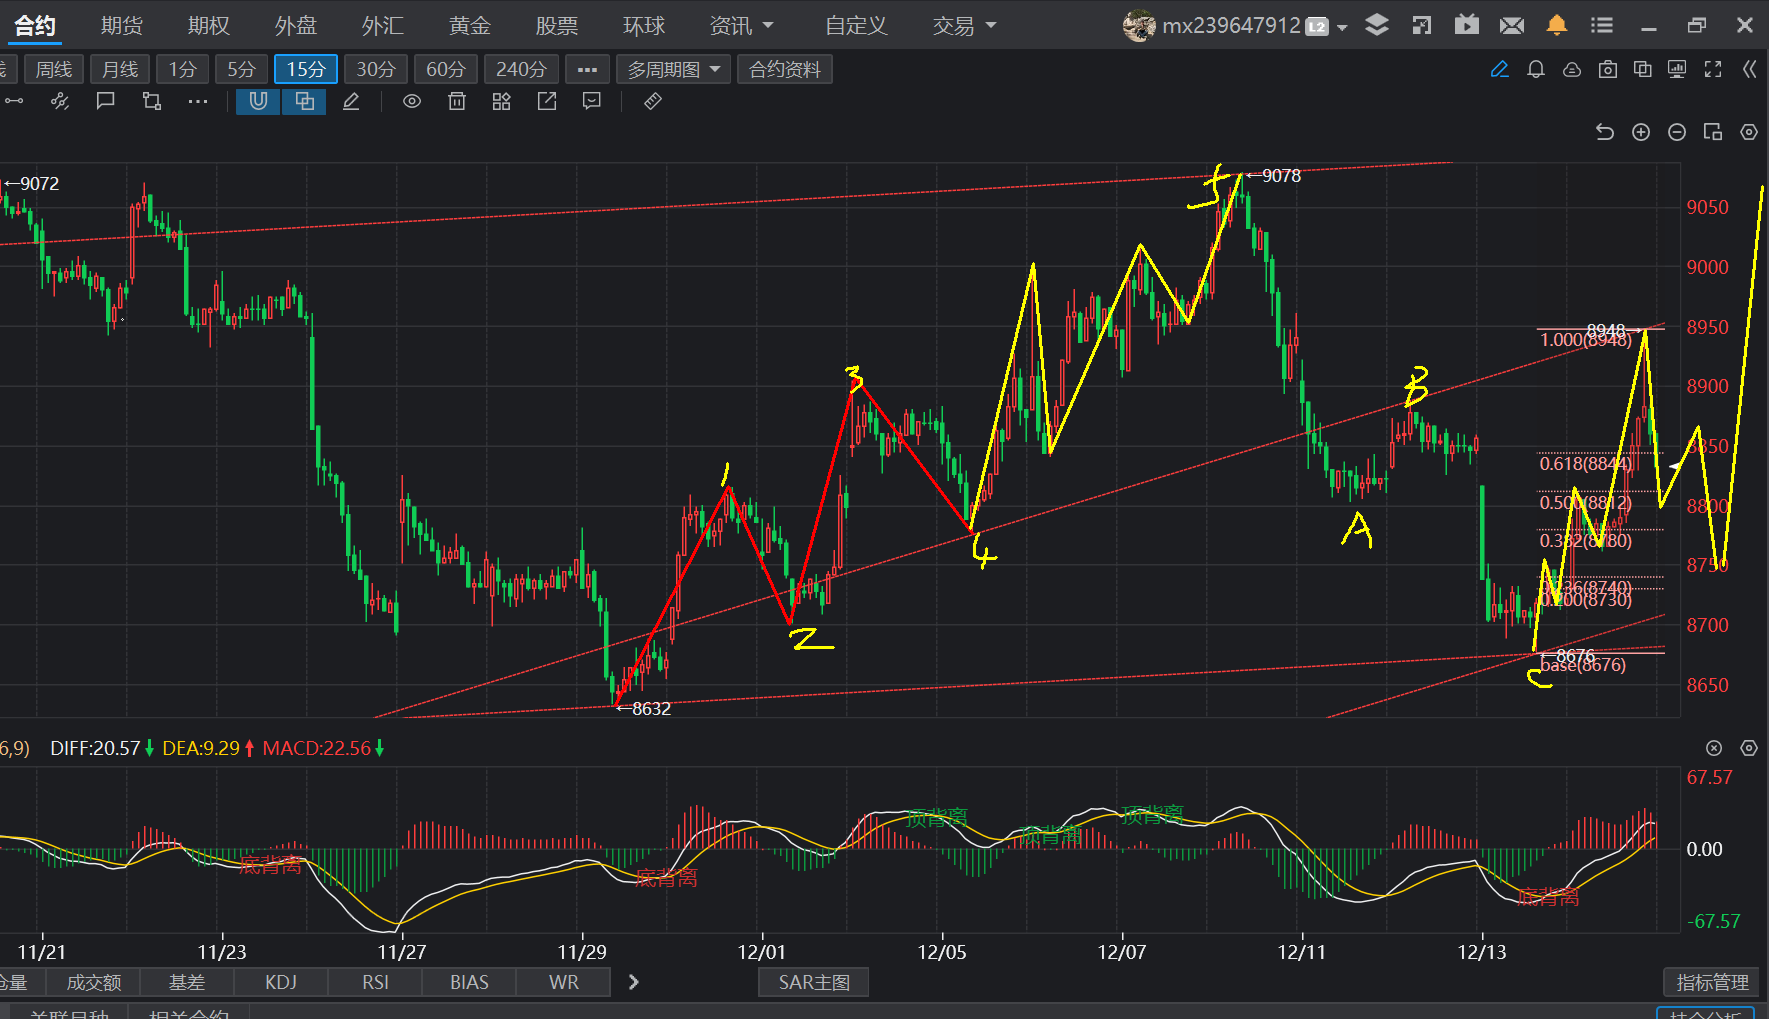1769x1019 pixels.
Task: Open the mail messages icon
Action: (1512, 25)
